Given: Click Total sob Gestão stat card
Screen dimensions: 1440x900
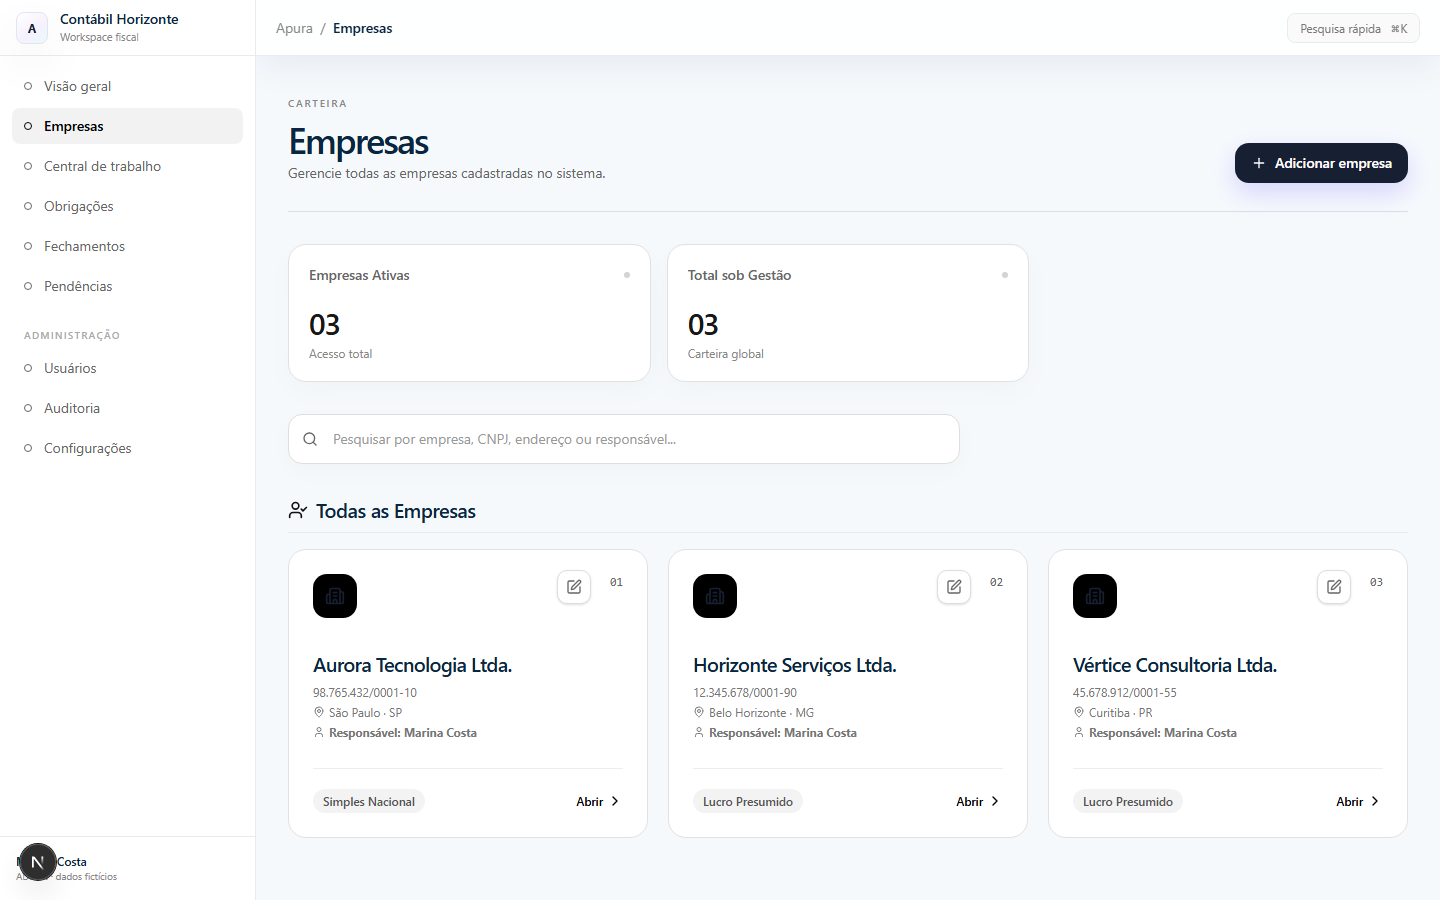Looking at the screenshot, I should pos(848,313).
